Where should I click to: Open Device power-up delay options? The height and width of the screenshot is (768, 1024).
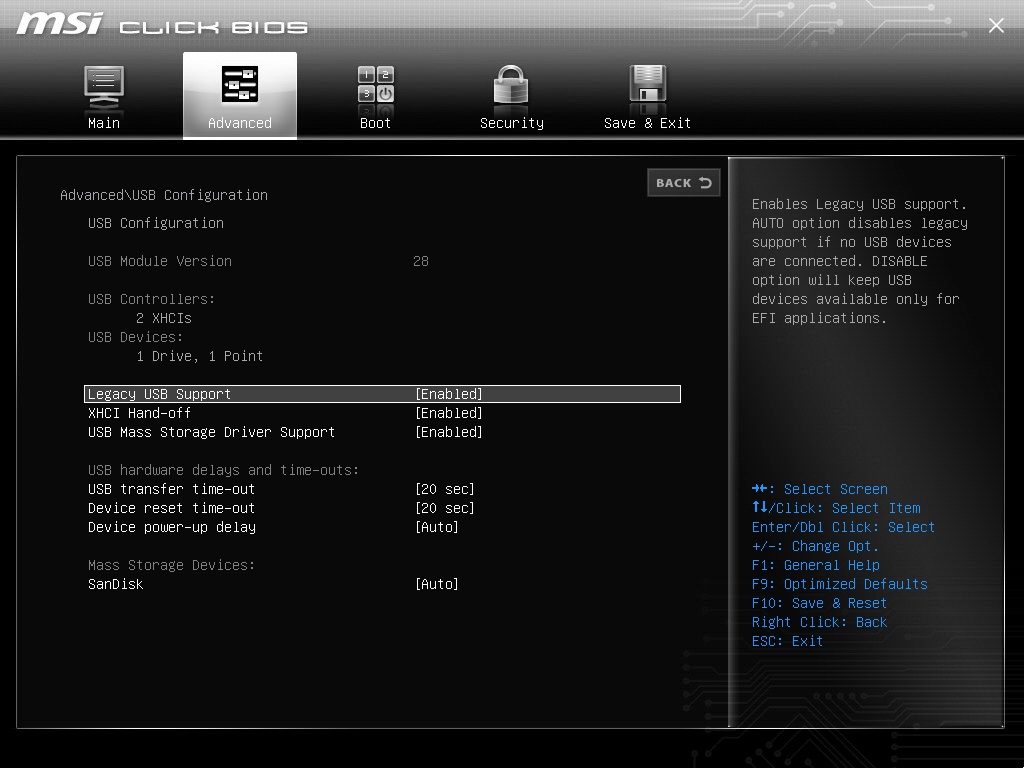pos(437,527)
